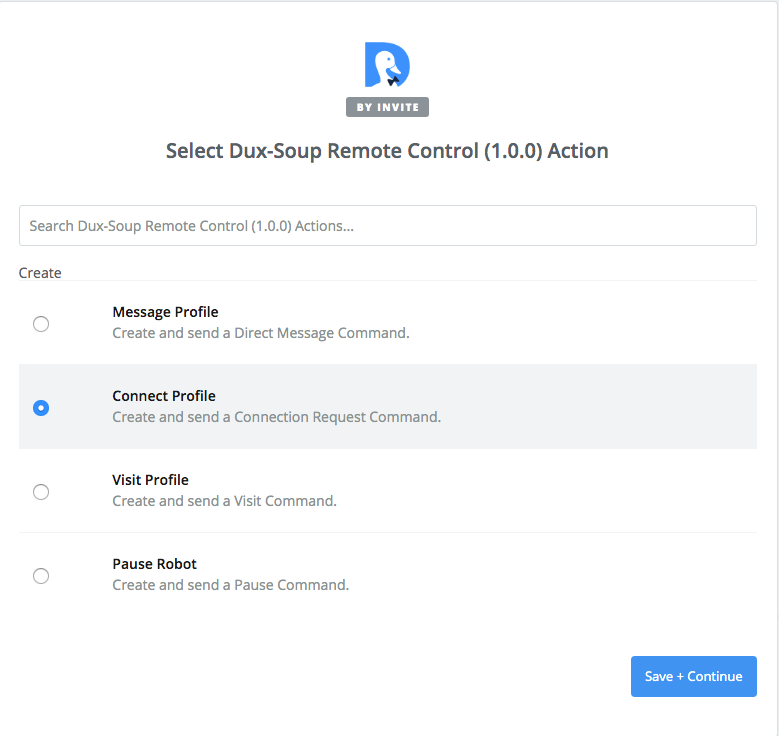The height and width of the screenshot is (736, 779).
Task: Select the Visit Profile radio button
Action: click(41, 492)
